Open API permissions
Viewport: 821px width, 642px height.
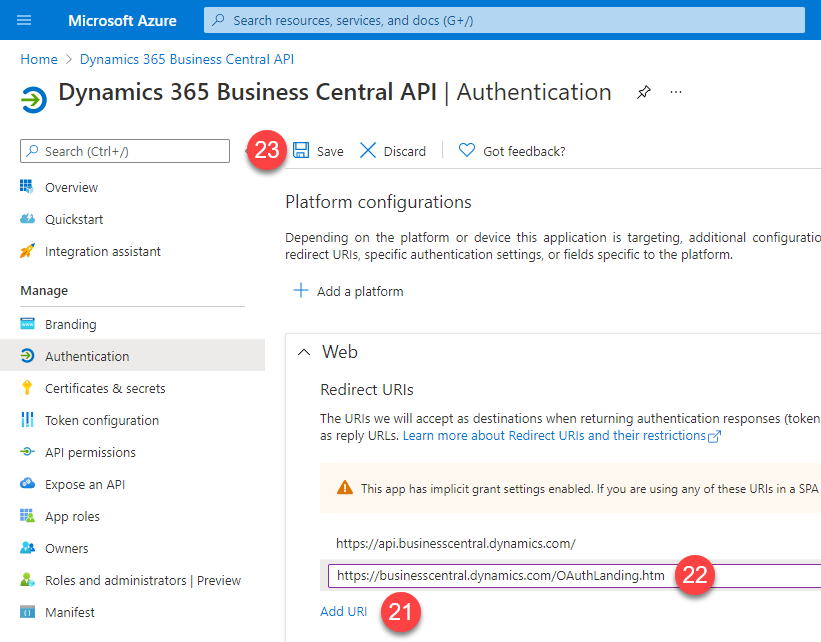[x=90, y=452]
